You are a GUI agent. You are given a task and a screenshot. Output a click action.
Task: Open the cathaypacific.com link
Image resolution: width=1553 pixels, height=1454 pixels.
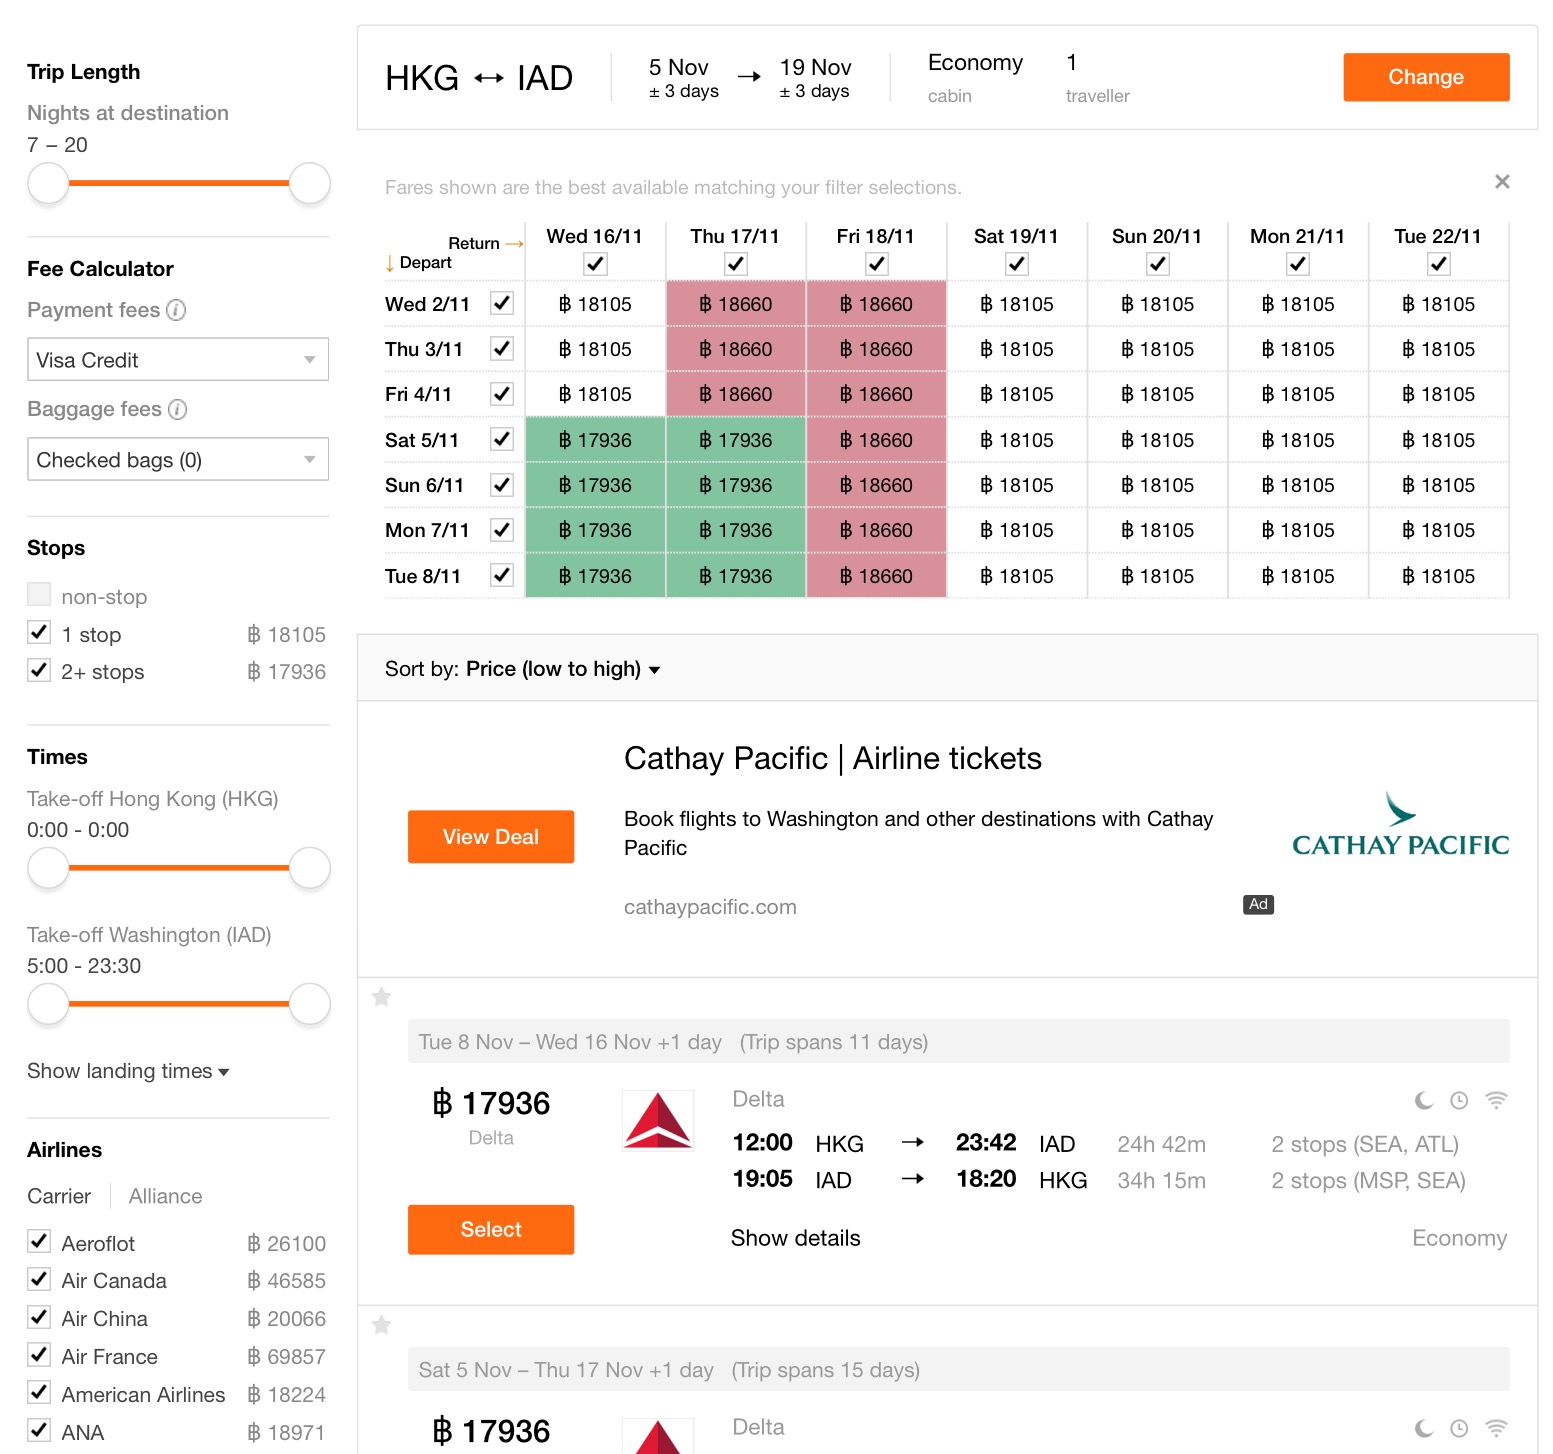click(x=710, y=907)
